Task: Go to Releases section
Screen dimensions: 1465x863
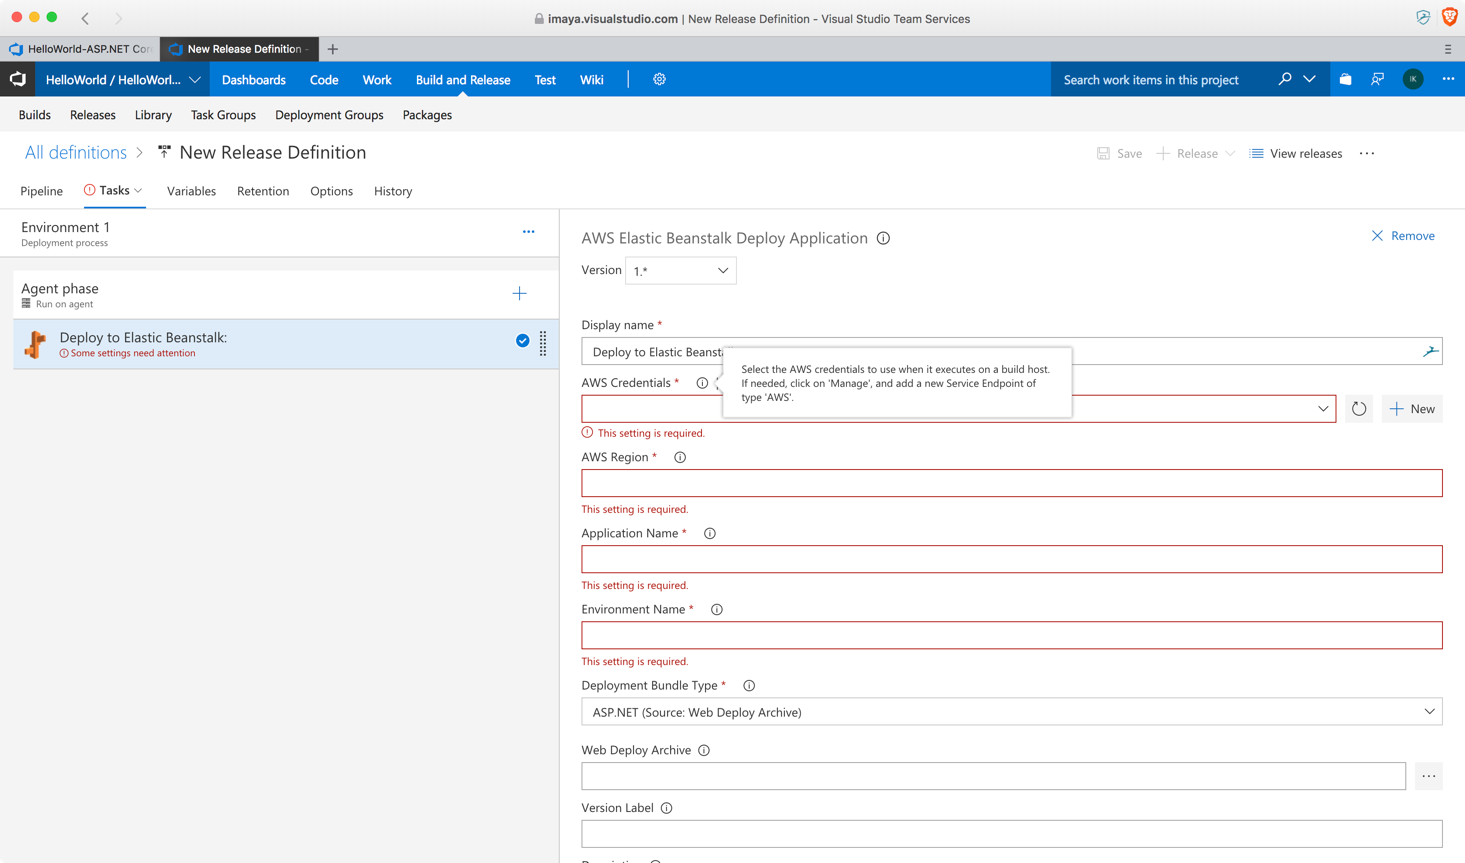Action: pos(93,115)
